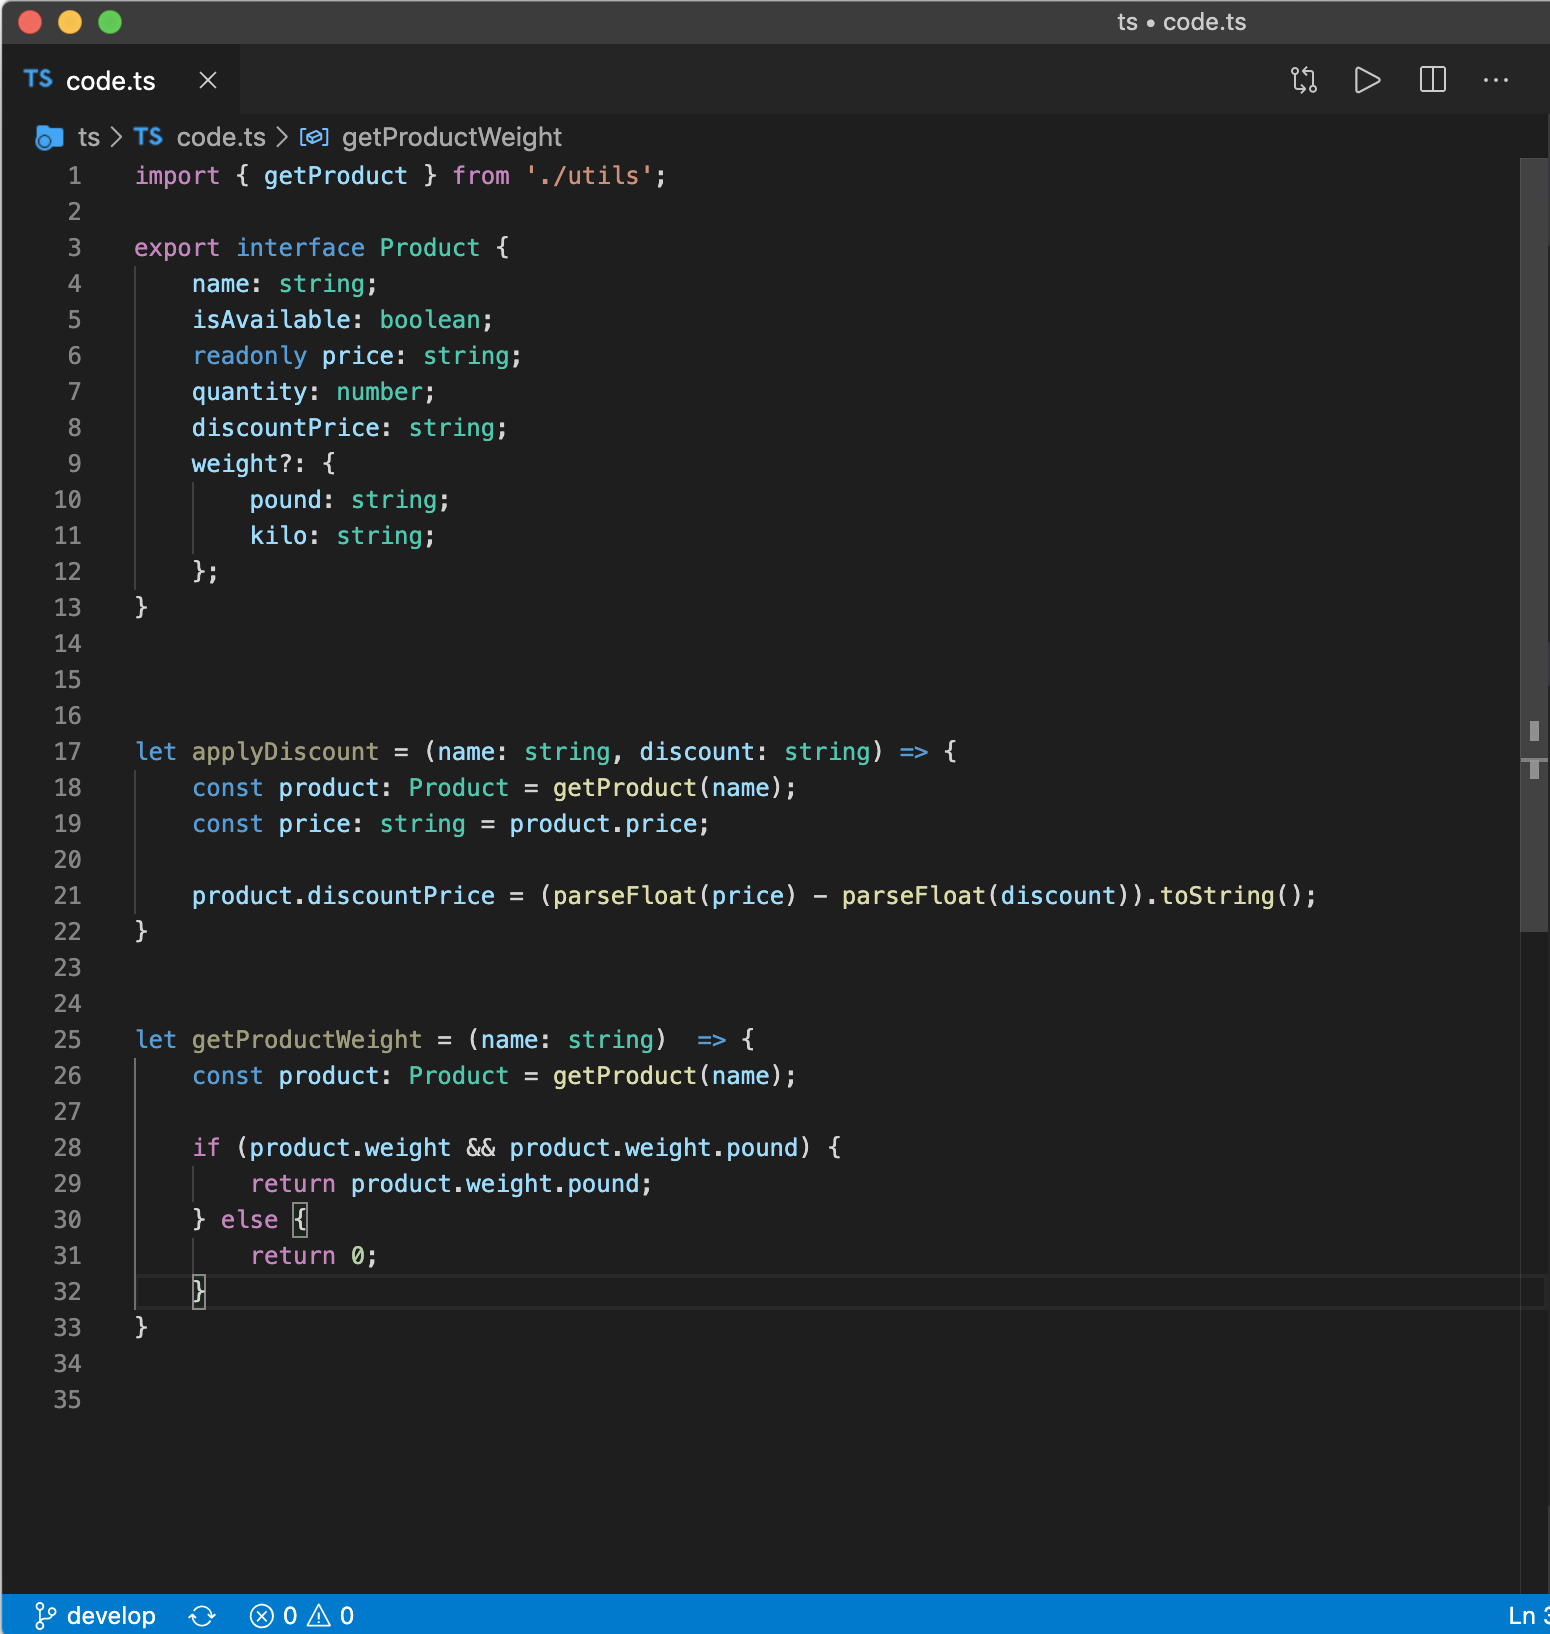This screenshot has width=1550, height=1634.
Task: Click 'product.weight.pound' return on line 29
Action: click(494, 1184)
